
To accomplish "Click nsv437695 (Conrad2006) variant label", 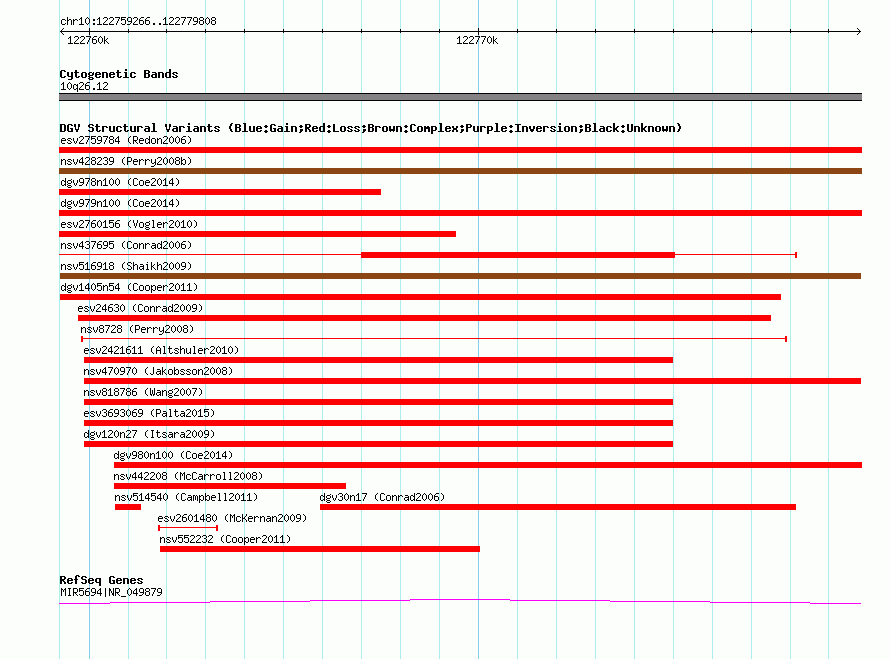I will pos(126,245).
